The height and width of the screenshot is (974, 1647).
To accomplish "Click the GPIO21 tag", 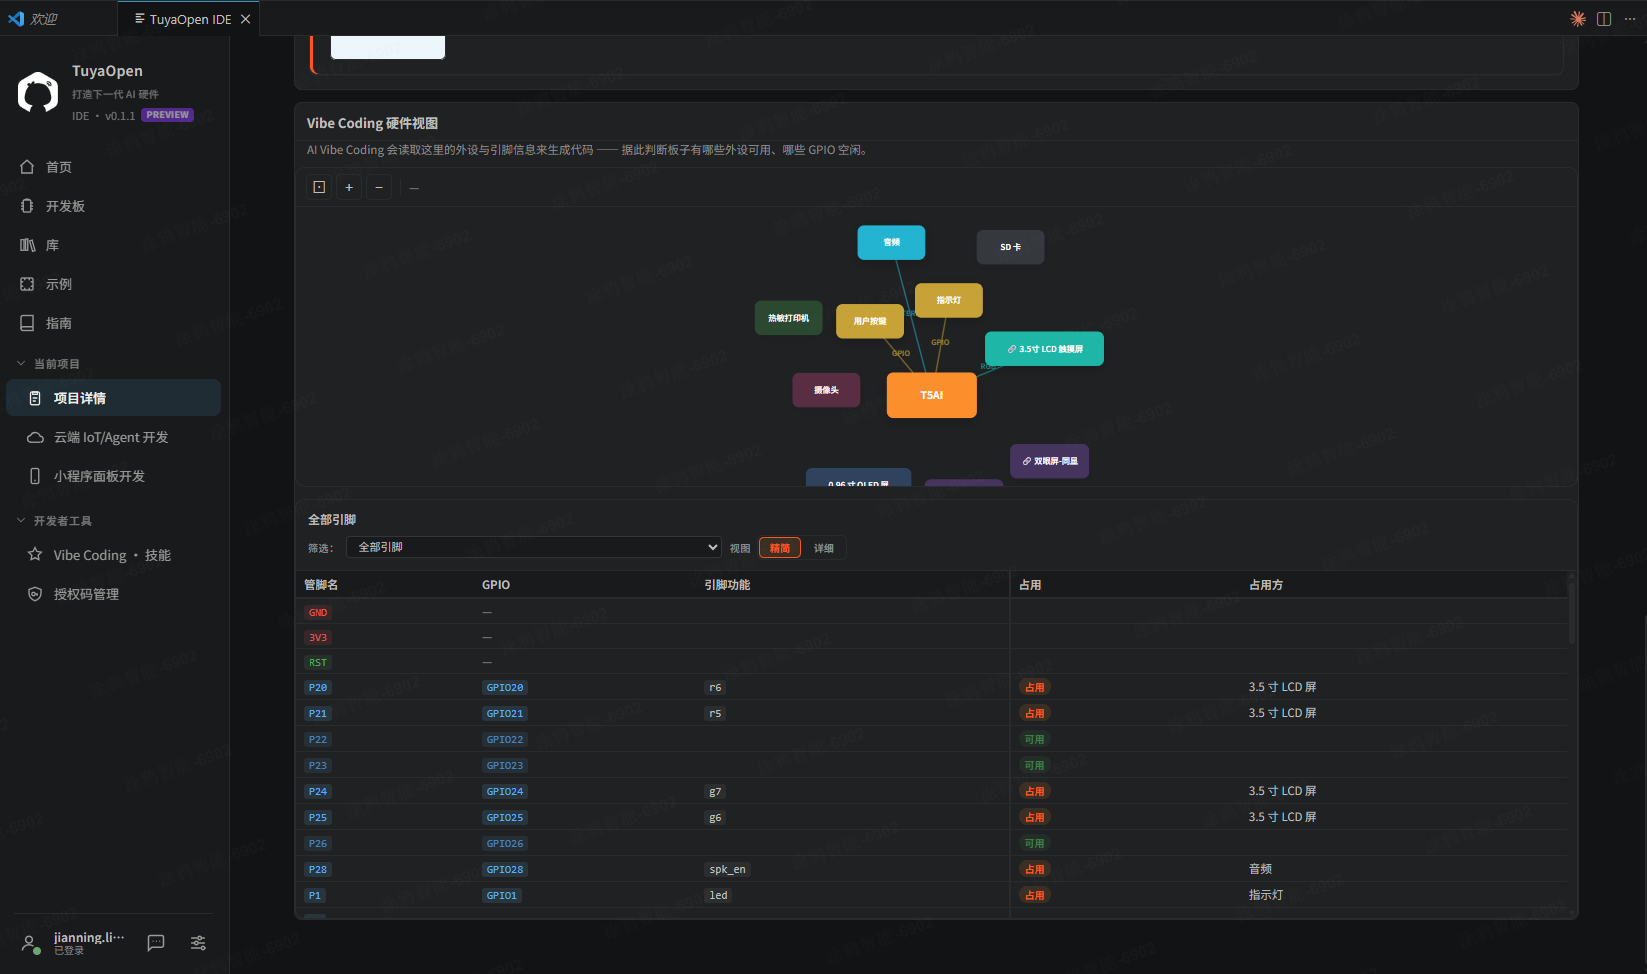I will (x=505, y=713).
